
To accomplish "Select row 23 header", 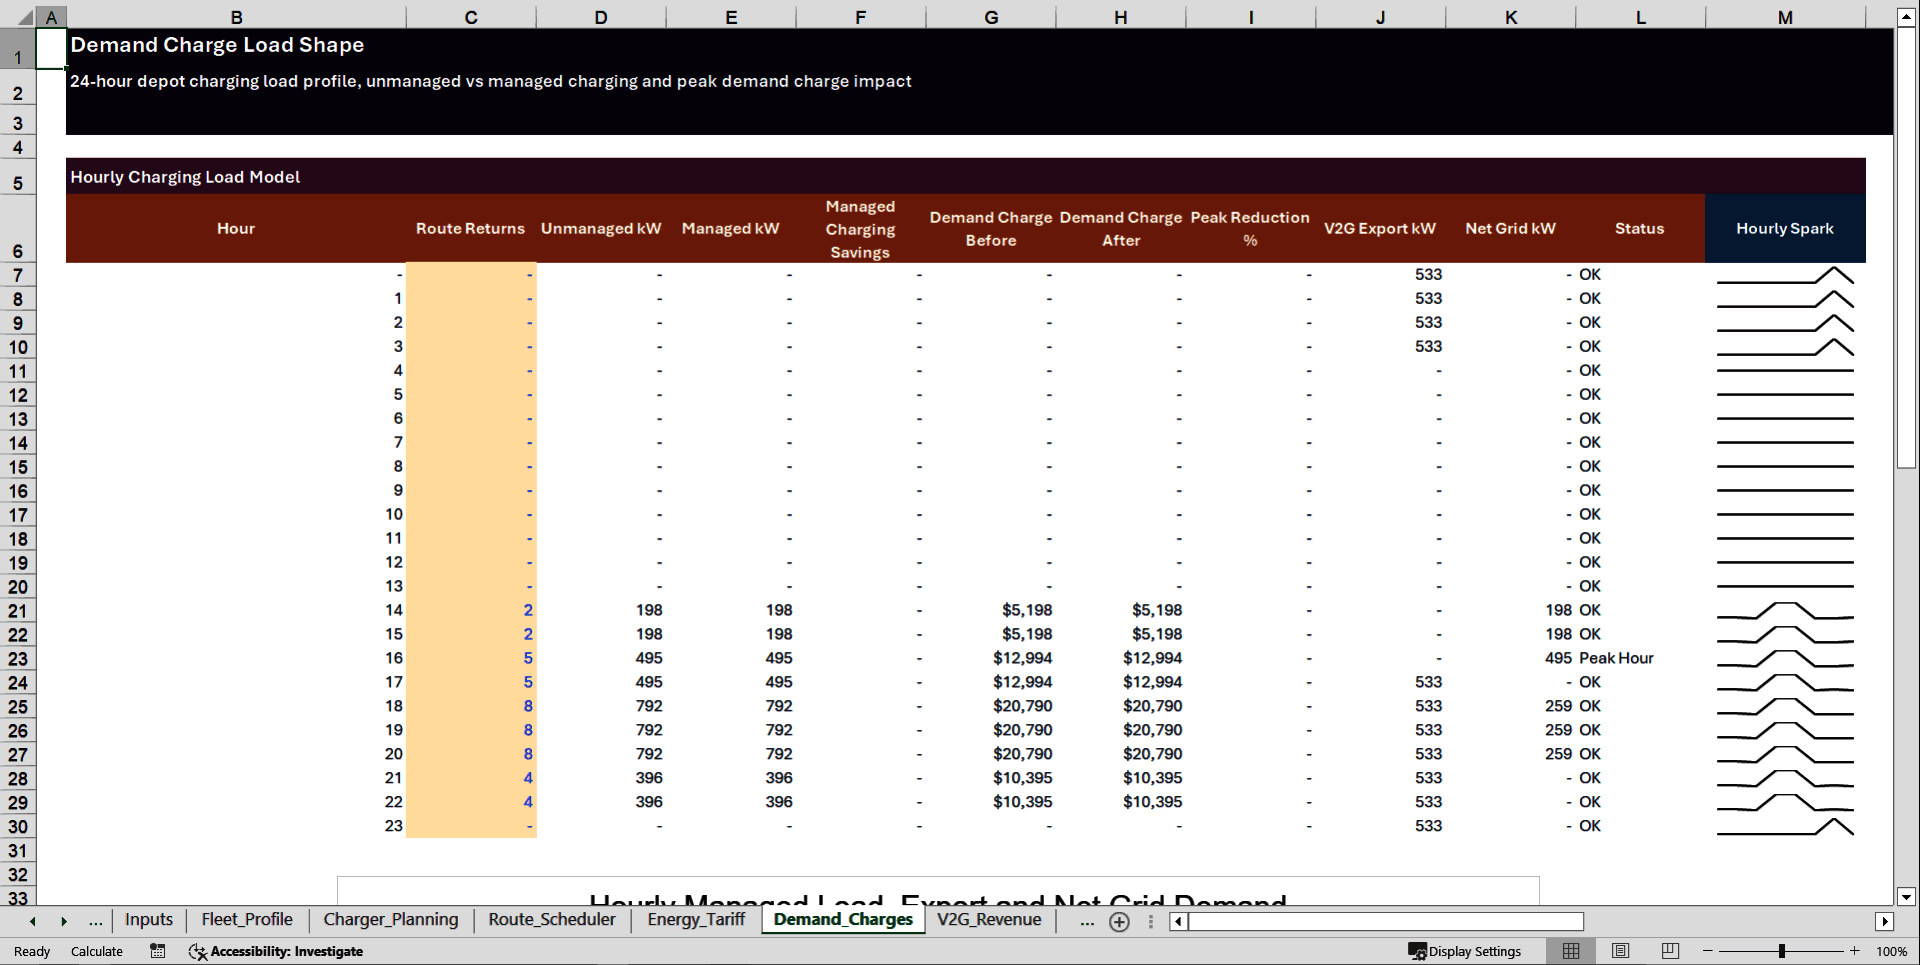I will (x=18, y=659).
